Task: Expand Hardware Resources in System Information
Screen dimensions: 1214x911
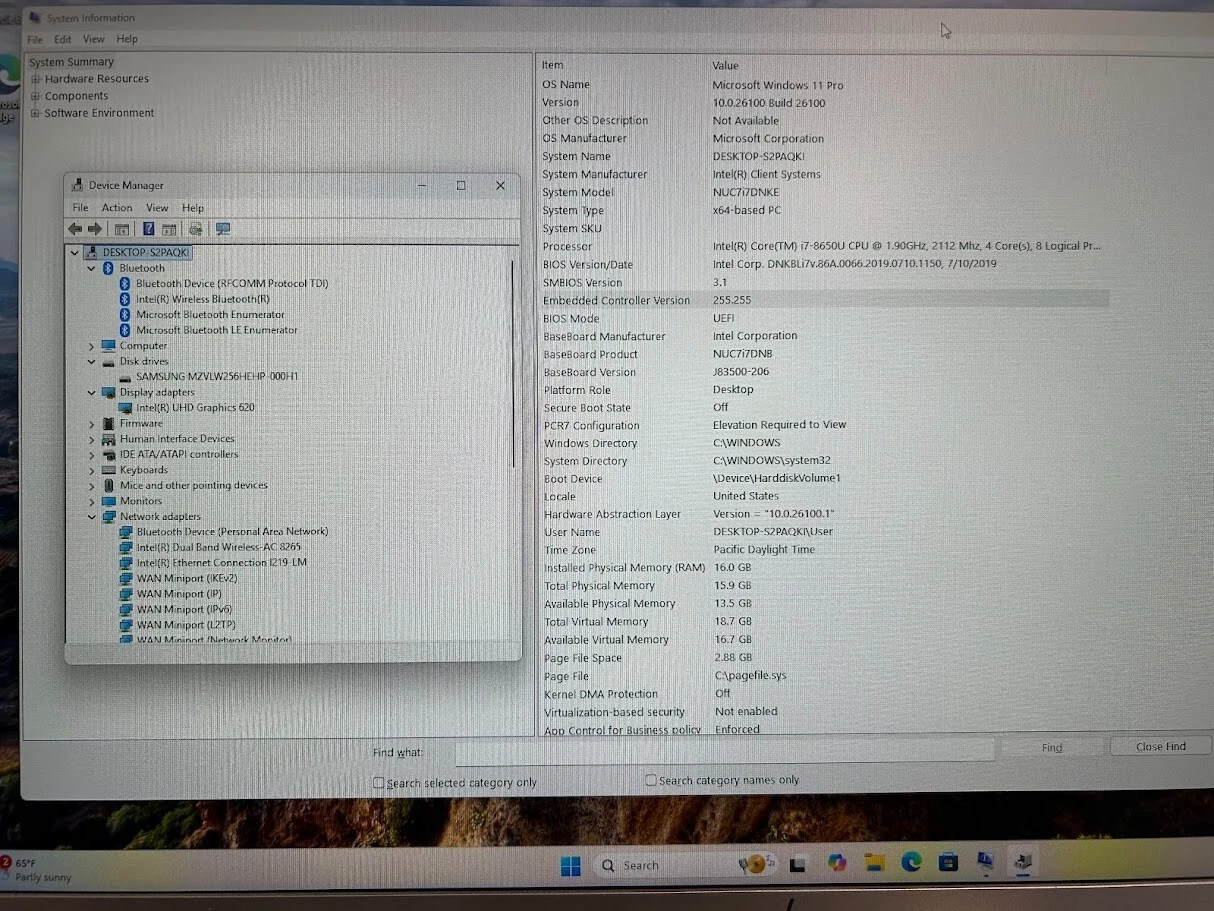Action: coord(36,79)
